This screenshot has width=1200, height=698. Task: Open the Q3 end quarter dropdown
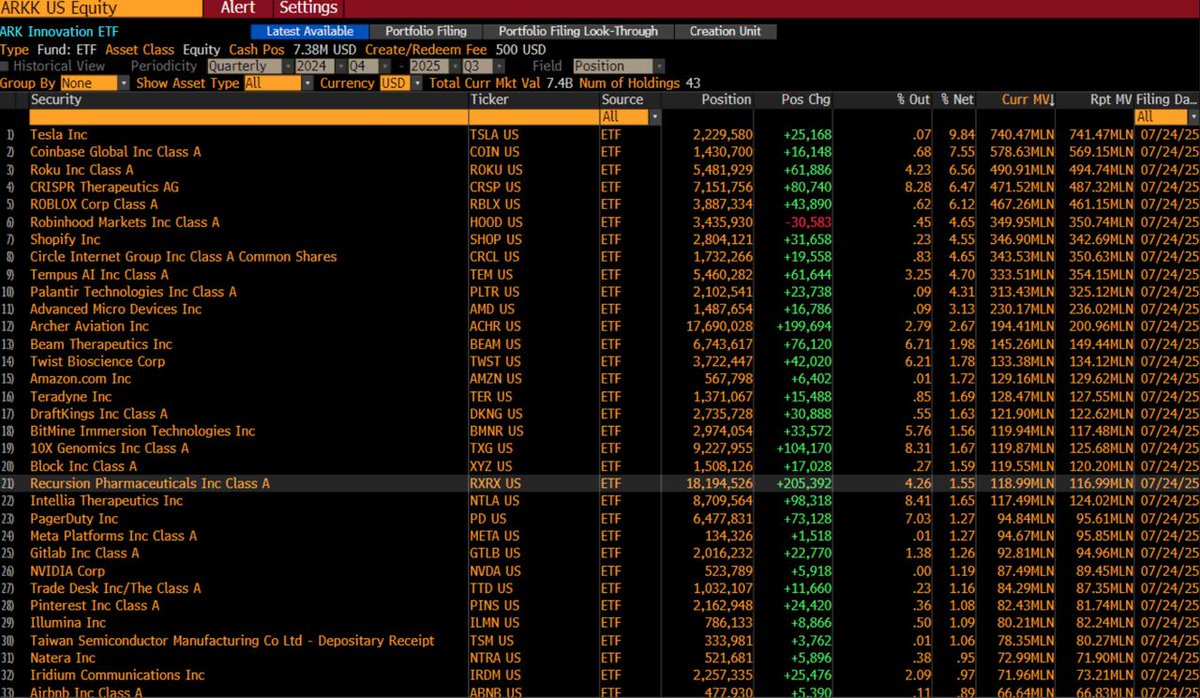[484, 66]
